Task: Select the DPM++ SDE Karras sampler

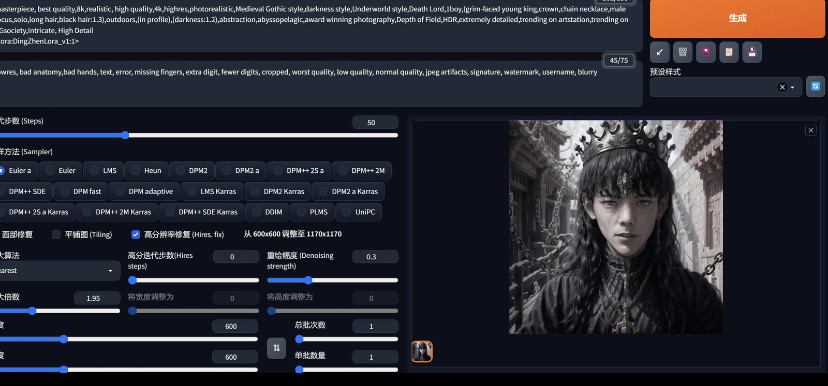Action: coord(201,212)
